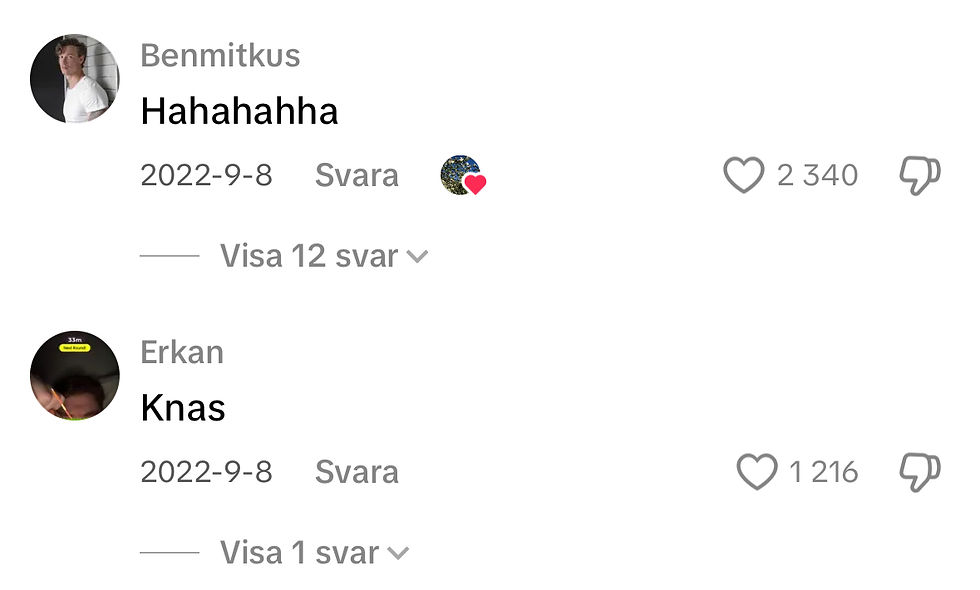Viewport: 980px width, 590px height.
Task: Click the creator-liked heart badge on Benmitkus's comment
Action: coord(460,176)
